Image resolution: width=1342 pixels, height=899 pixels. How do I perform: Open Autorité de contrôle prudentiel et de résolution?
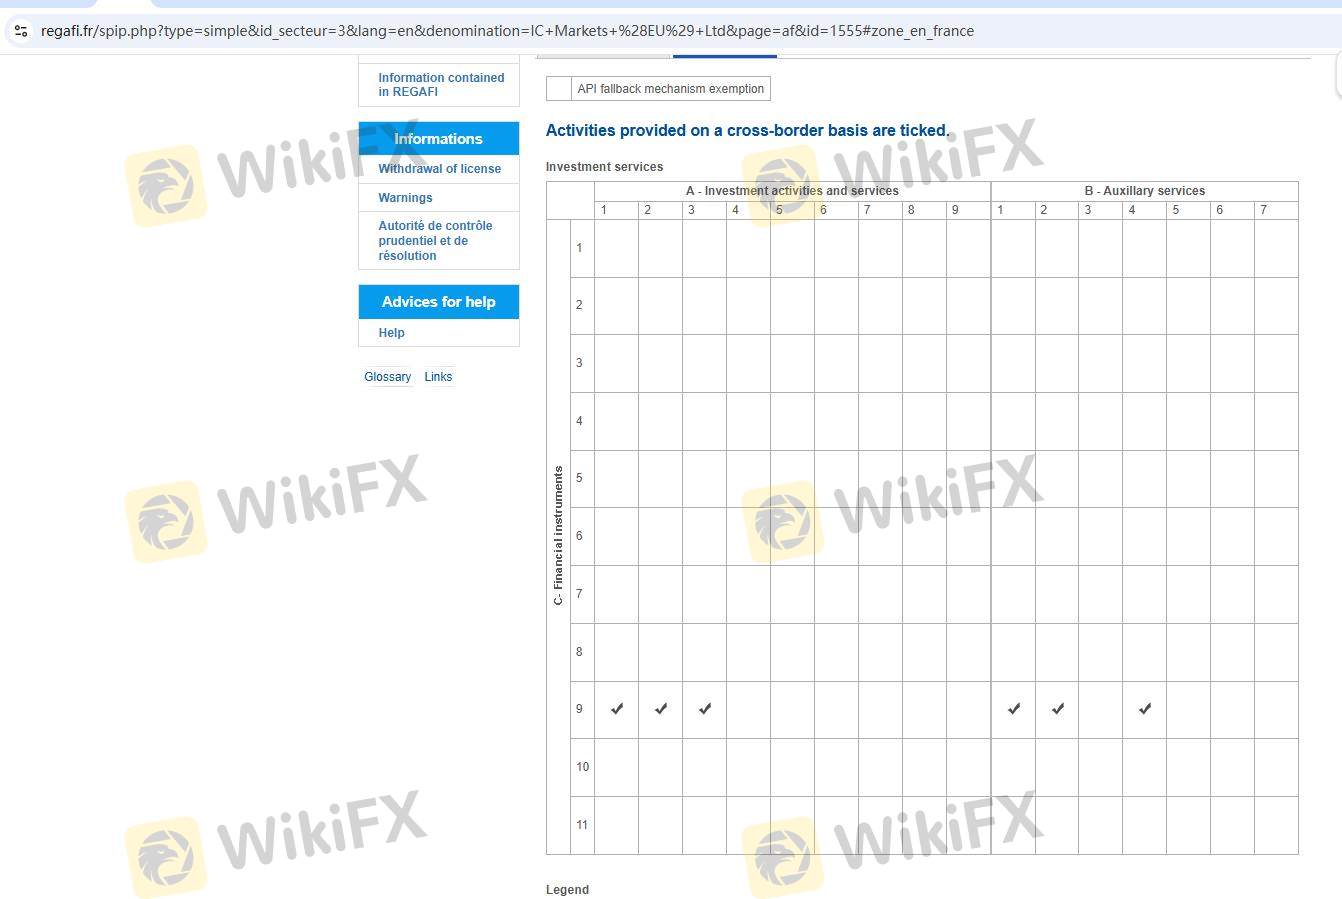[x=435, y=241]
